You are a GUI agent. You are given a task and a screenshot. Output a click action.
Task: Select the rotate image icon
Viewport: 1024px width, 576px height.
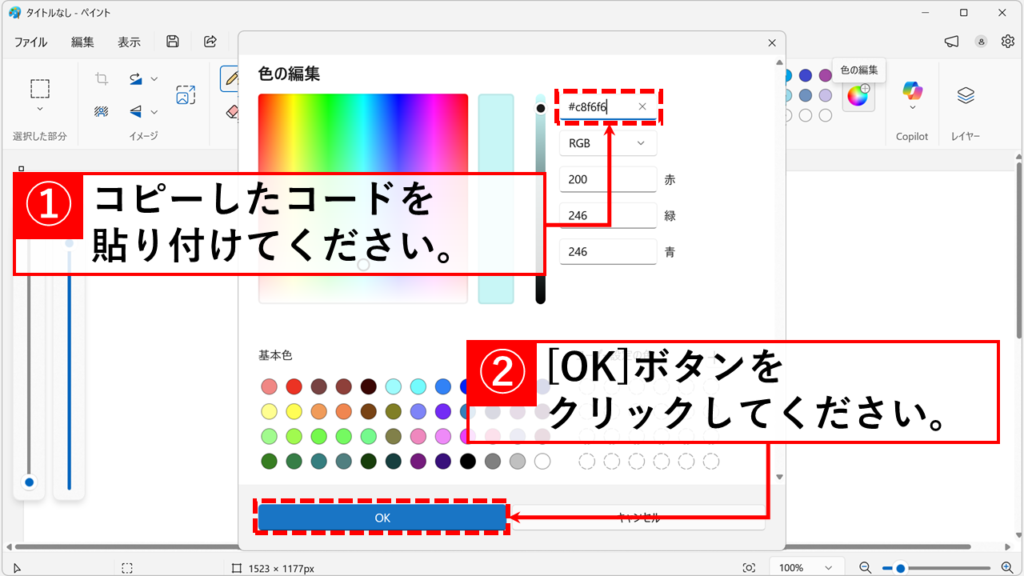tap(135, 78)
